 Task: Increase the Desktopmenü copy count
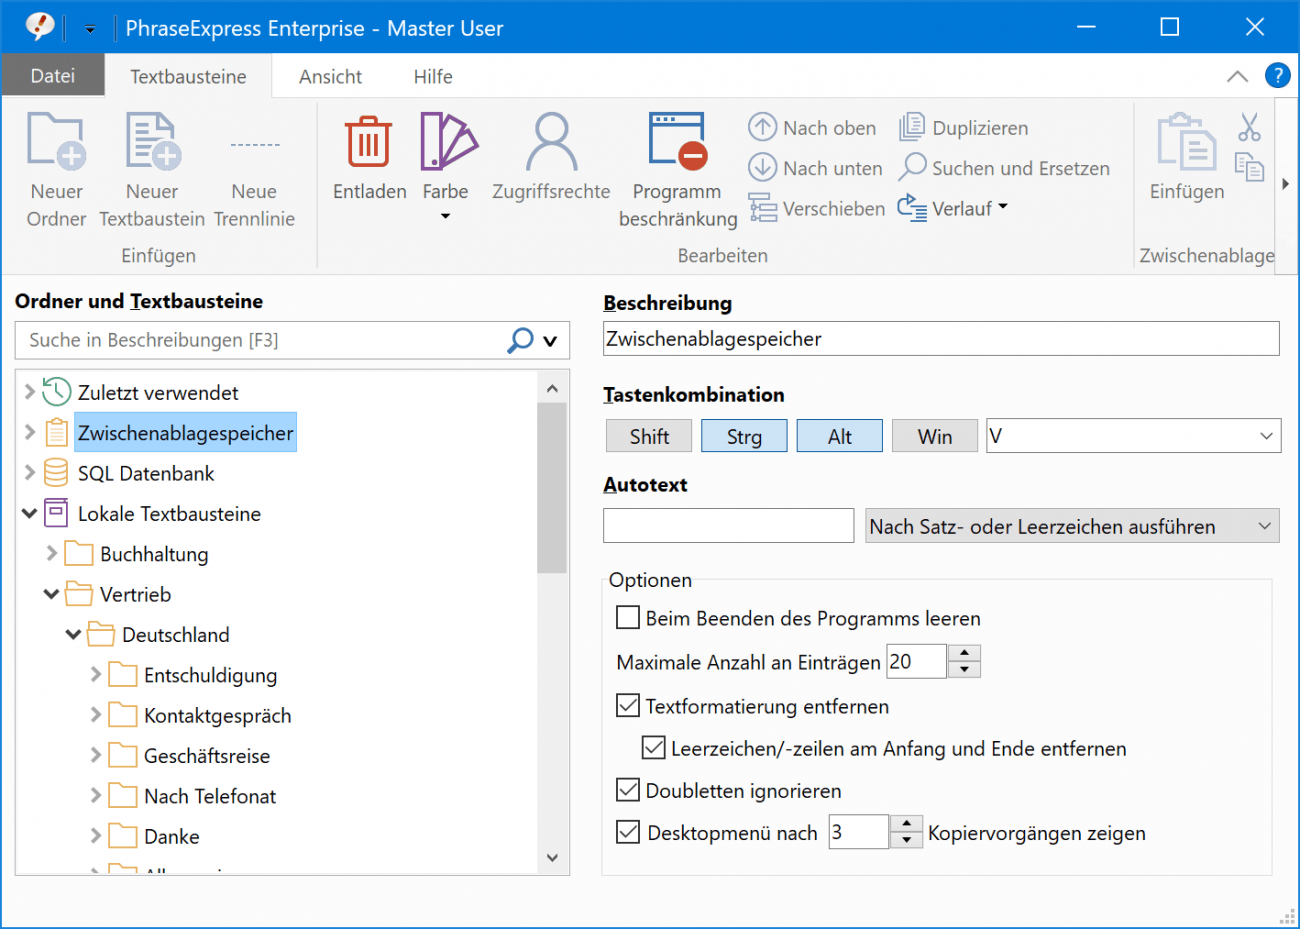pyautogui.click(x=906, y=823)
